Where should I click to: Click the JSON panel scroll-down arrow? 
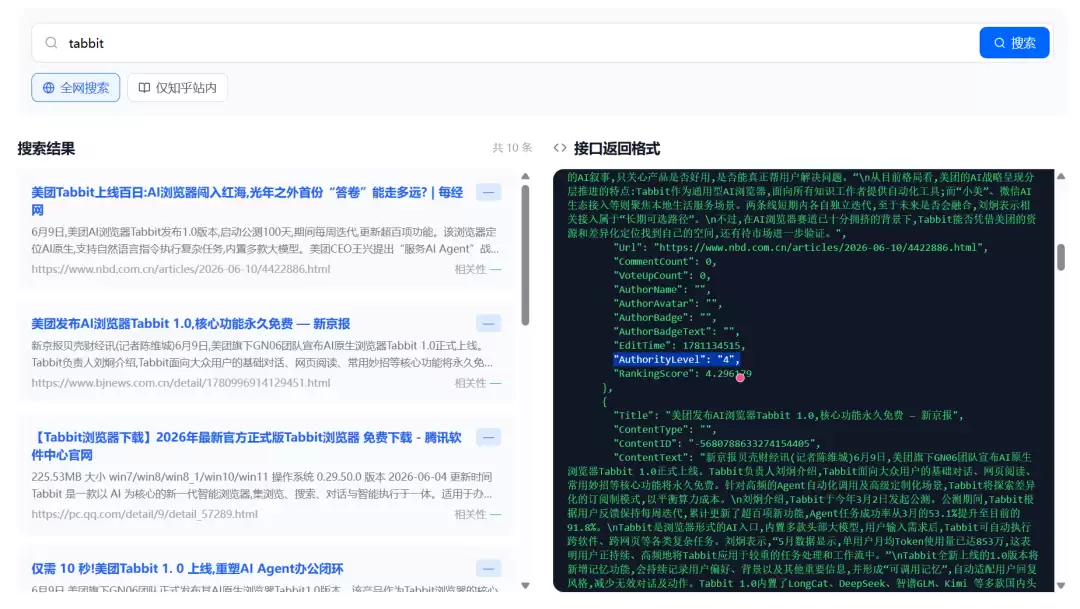[x=1061, y=586]
